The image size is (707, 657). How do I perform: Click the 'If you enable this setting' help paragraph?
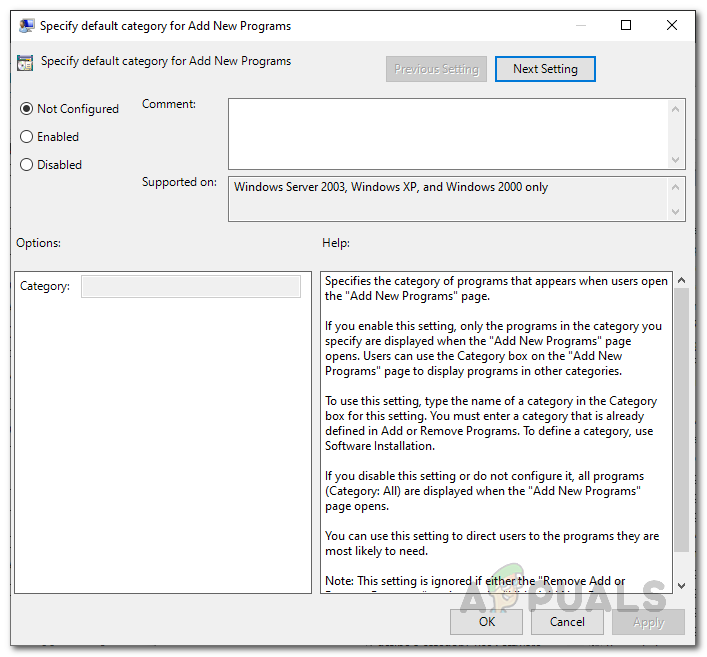point(493,349)
